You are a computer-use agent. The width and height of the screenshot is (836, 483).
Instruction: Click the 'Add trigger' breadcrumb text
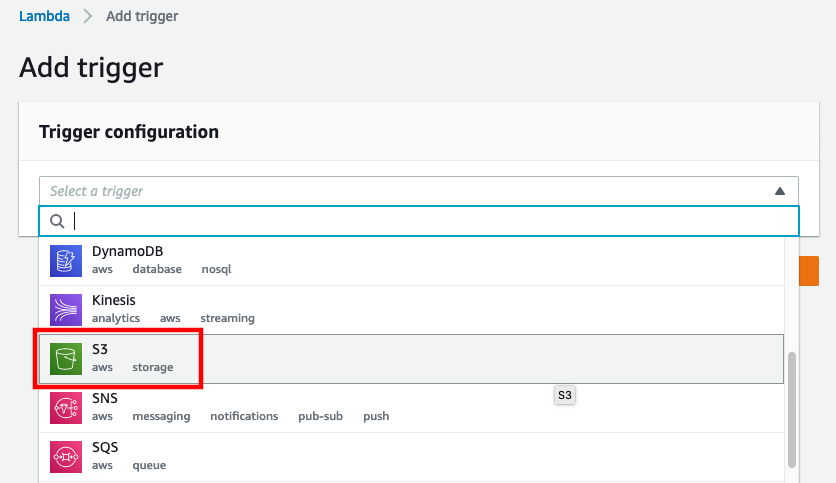142,16
